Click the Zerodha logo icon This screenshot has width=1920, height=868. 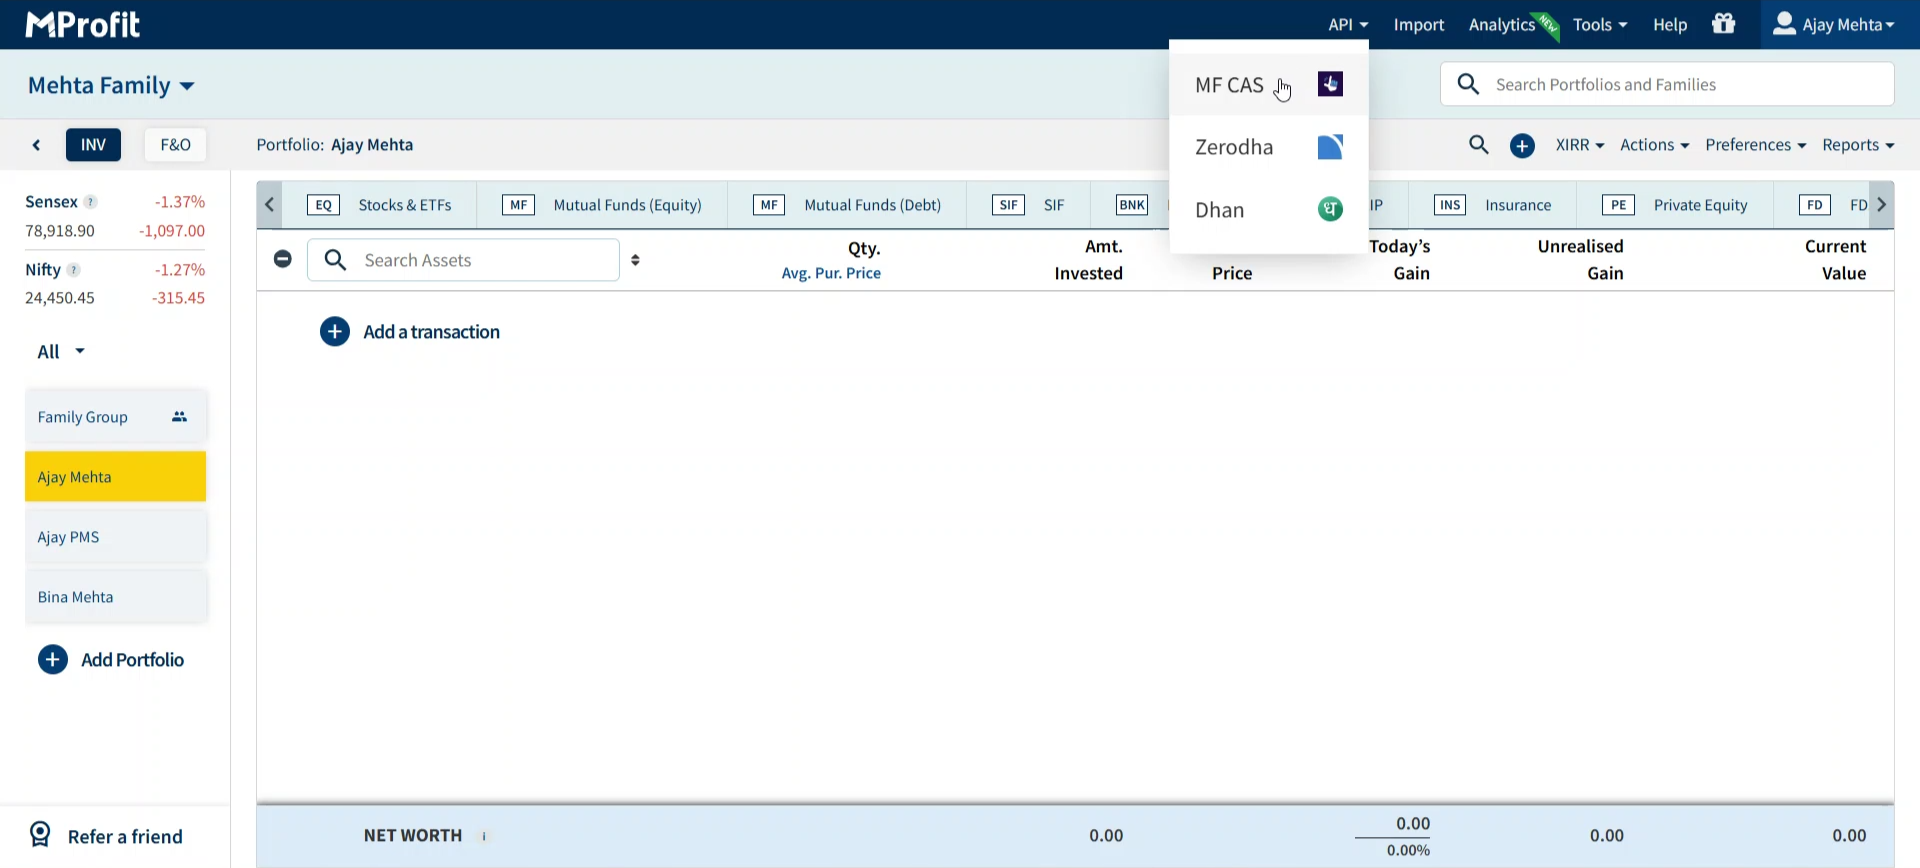coord(1330,147)
